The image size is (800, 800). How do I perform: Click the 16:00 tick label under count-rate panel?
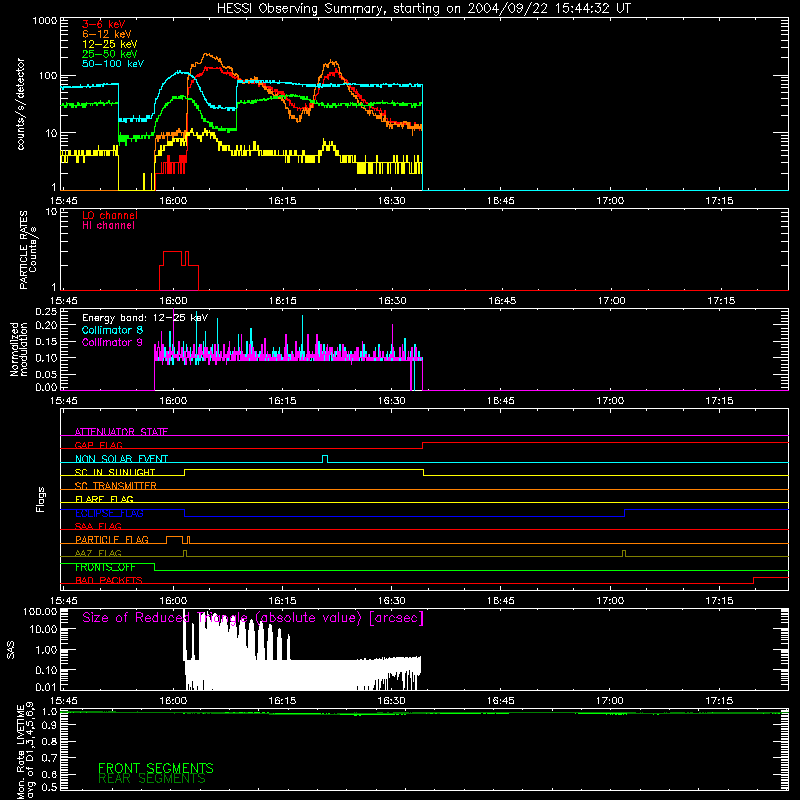(173, 201)
